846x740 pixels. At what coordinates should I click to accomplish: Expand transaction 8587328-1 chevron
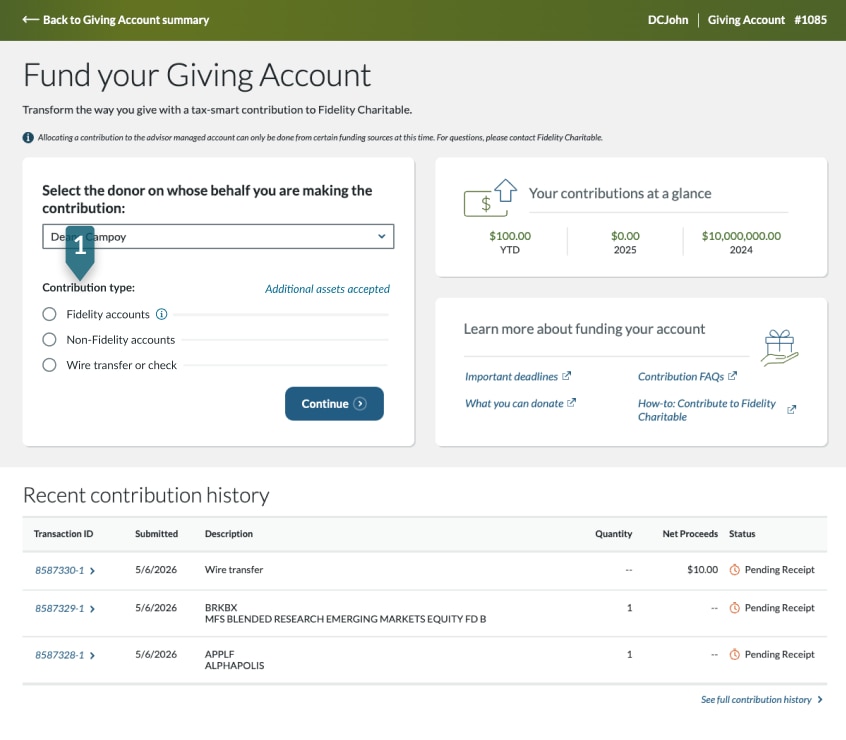(x=92, y=655)
